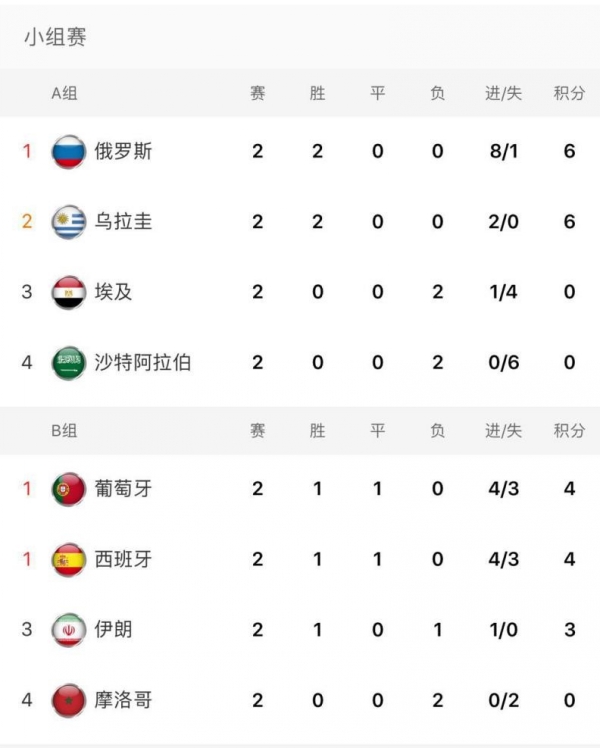Tap the Spain flag icon
The image size is (600, 748).
[x=69, y=559]
